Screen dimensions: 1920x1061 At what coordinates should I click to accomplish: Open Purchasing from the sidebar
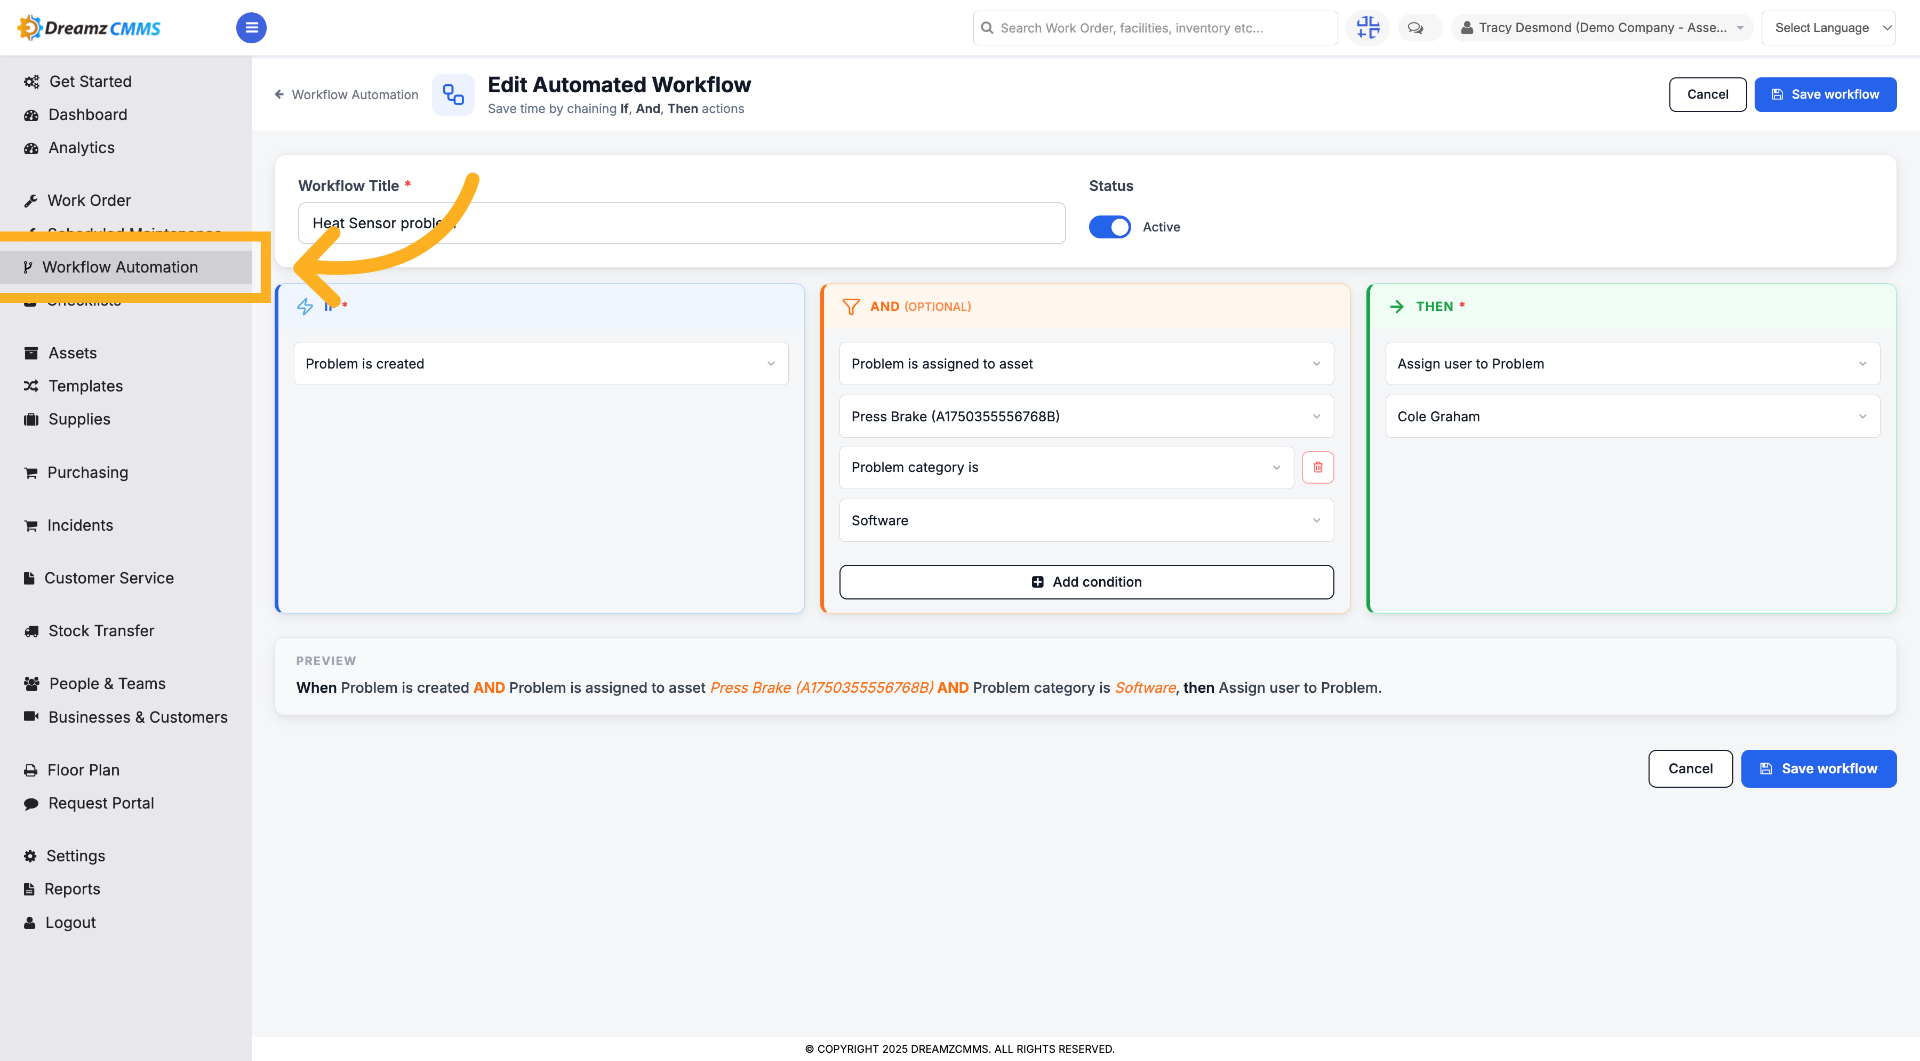(x=88, y=473)
